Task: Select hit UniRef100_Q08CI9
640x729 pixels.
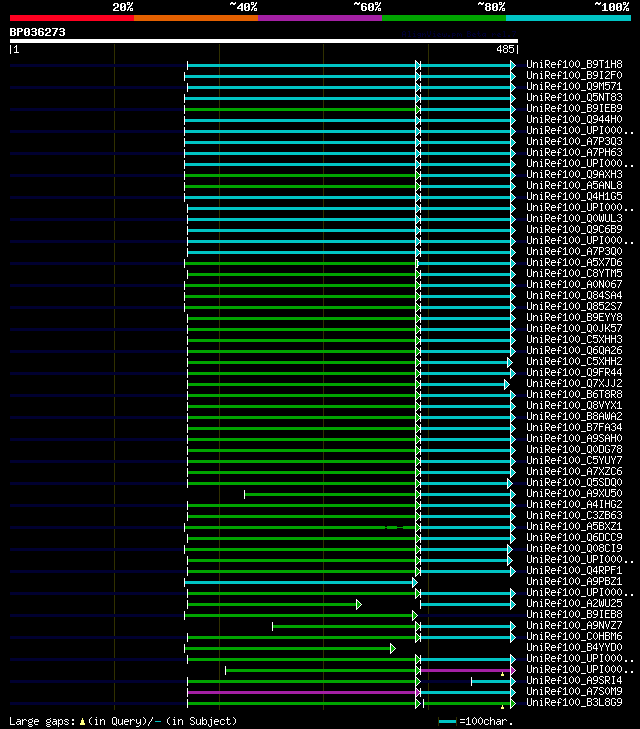Action: [574, 549]
